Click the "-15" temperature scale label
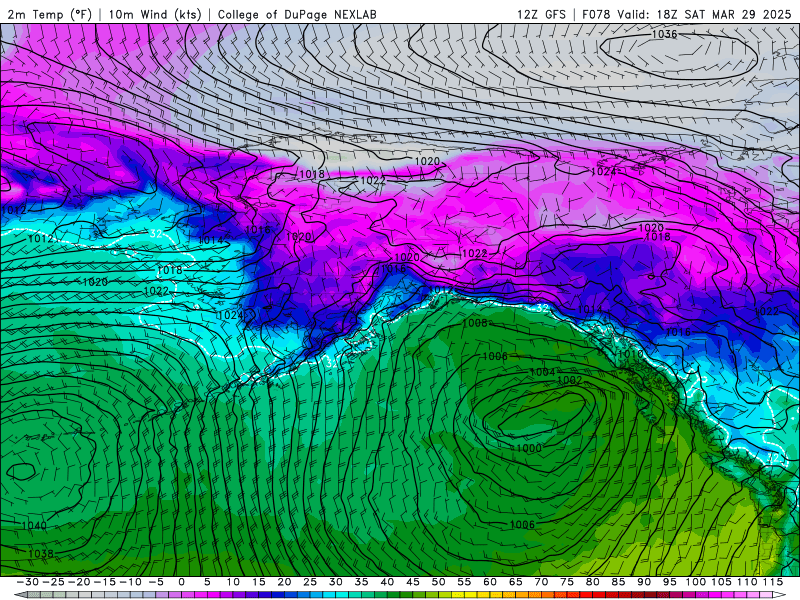Image resolution: width=800 pixels, height=600 pixels. coord(104,582)
